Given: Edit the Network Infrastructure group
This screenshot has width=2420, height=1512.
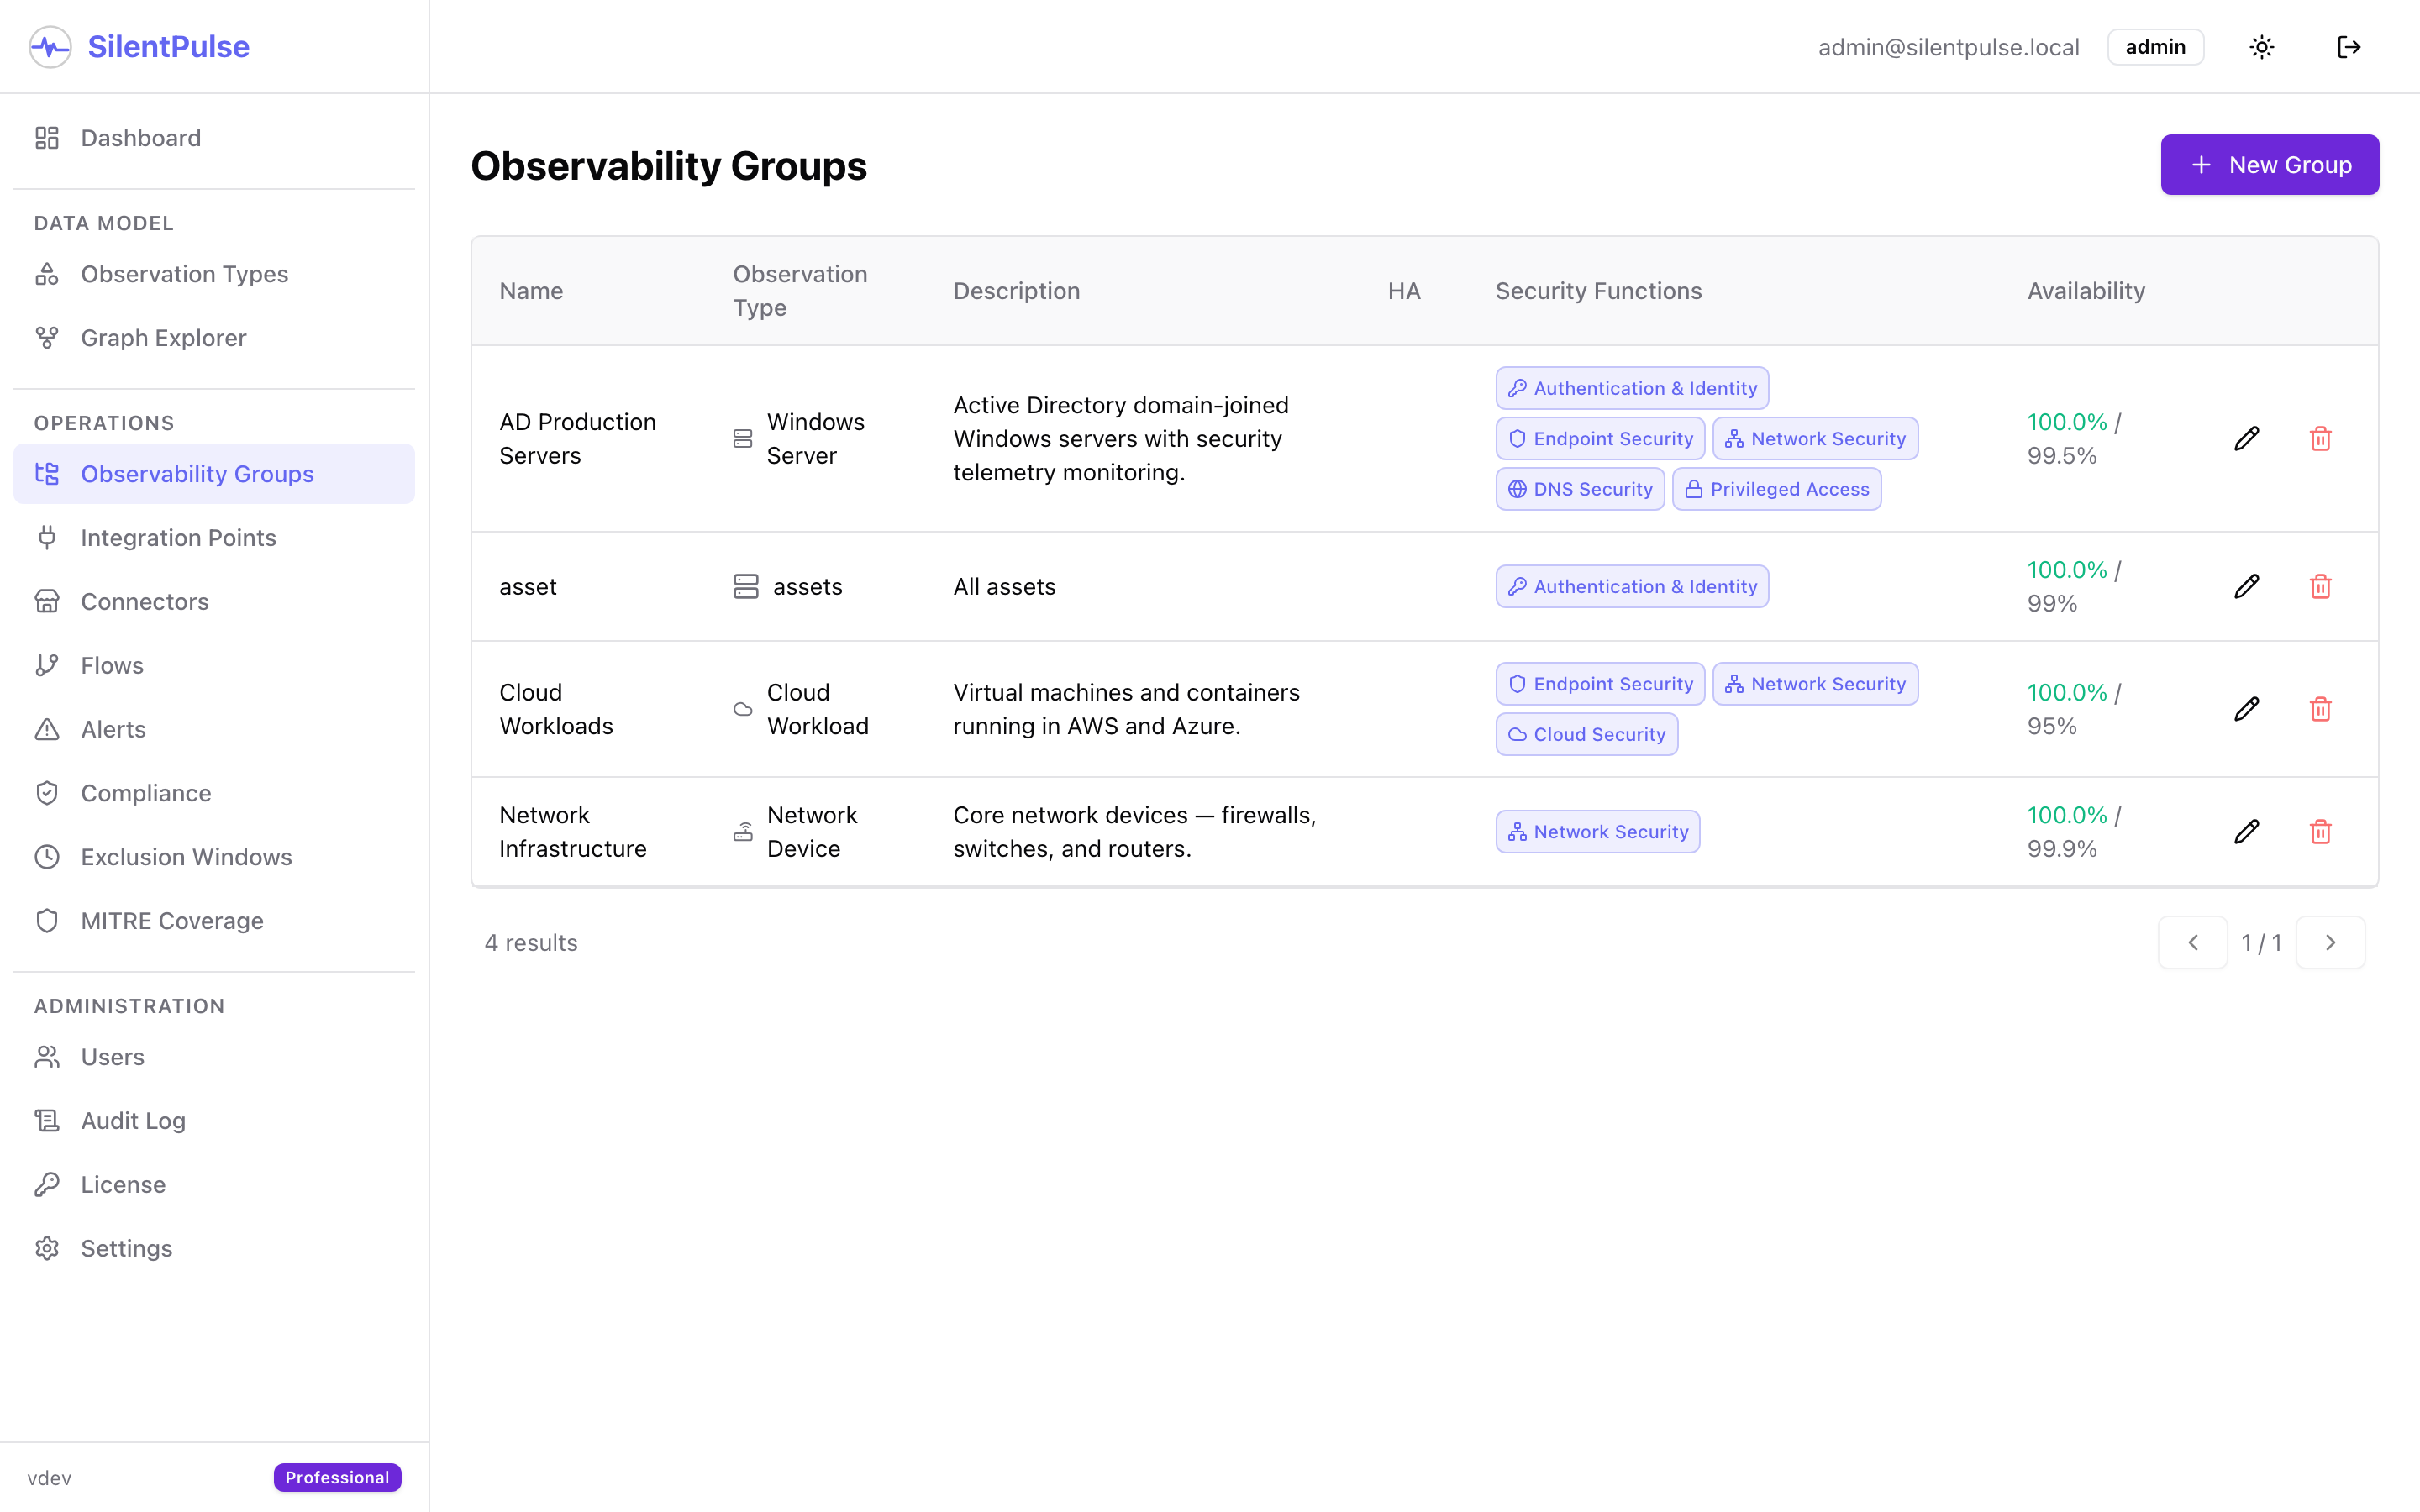Looking at the screenshot, I should click(x=2247, y=832).
